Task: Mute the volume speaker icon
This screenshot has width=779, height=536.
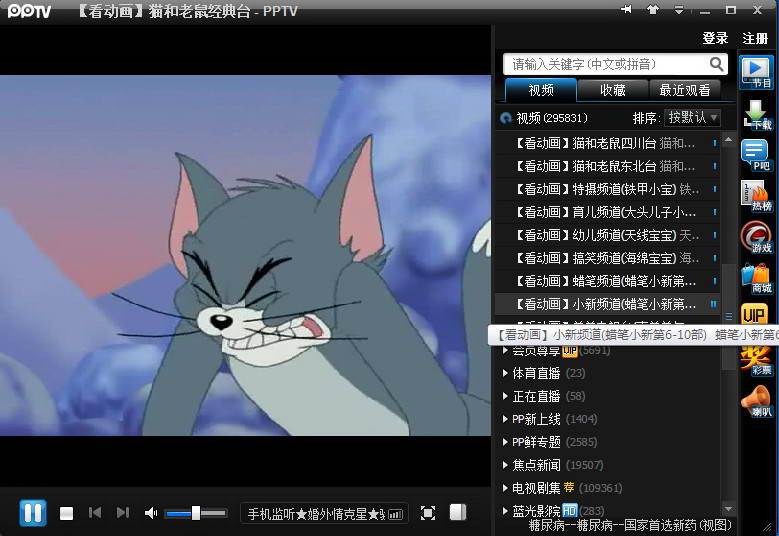Action: (x=151, y=513)
